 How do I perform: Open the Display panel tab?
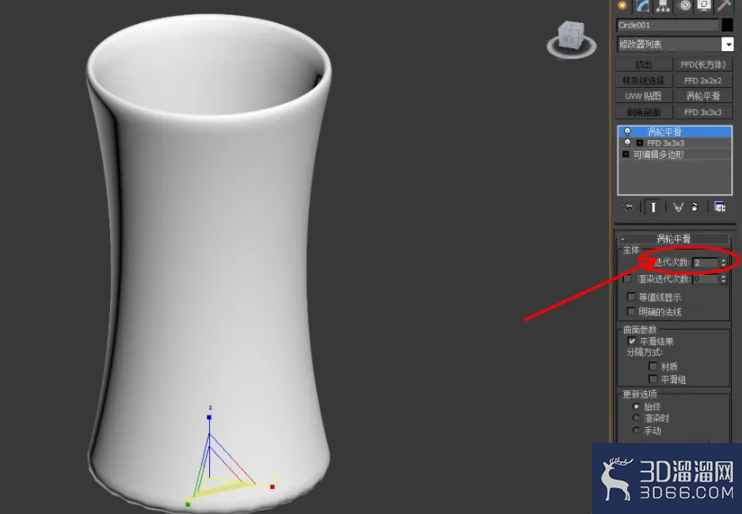point(704,6)
